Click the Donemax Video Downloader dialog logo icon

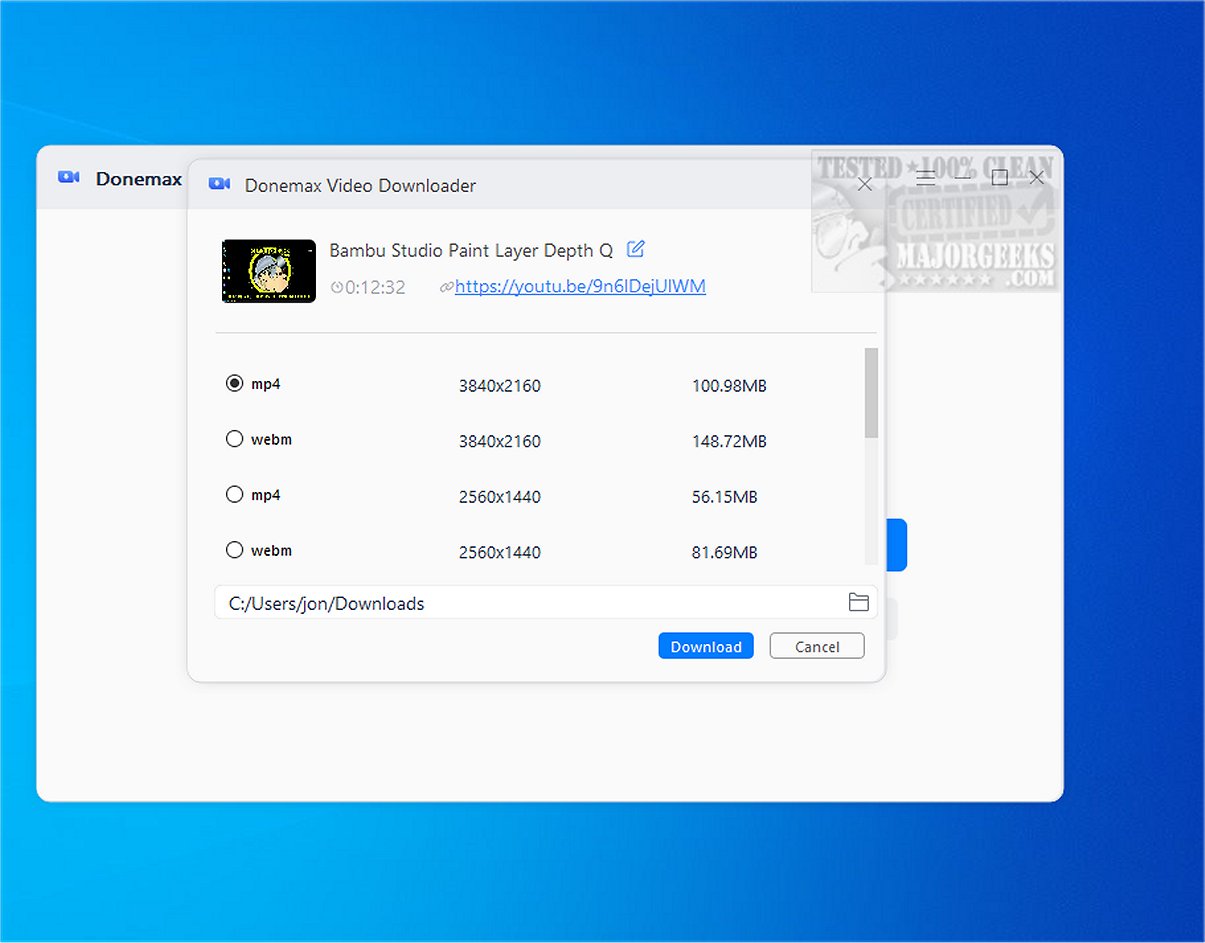(x=219, y=184)
